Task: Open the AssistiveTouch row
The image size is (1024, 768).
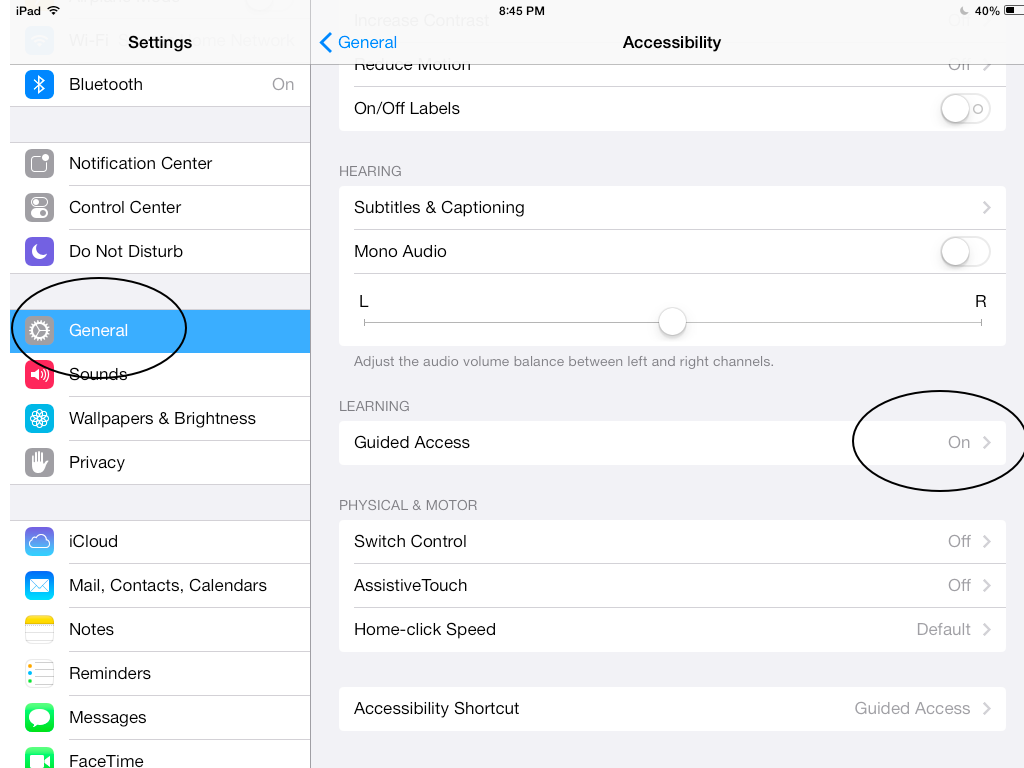Action: (671, 585)
